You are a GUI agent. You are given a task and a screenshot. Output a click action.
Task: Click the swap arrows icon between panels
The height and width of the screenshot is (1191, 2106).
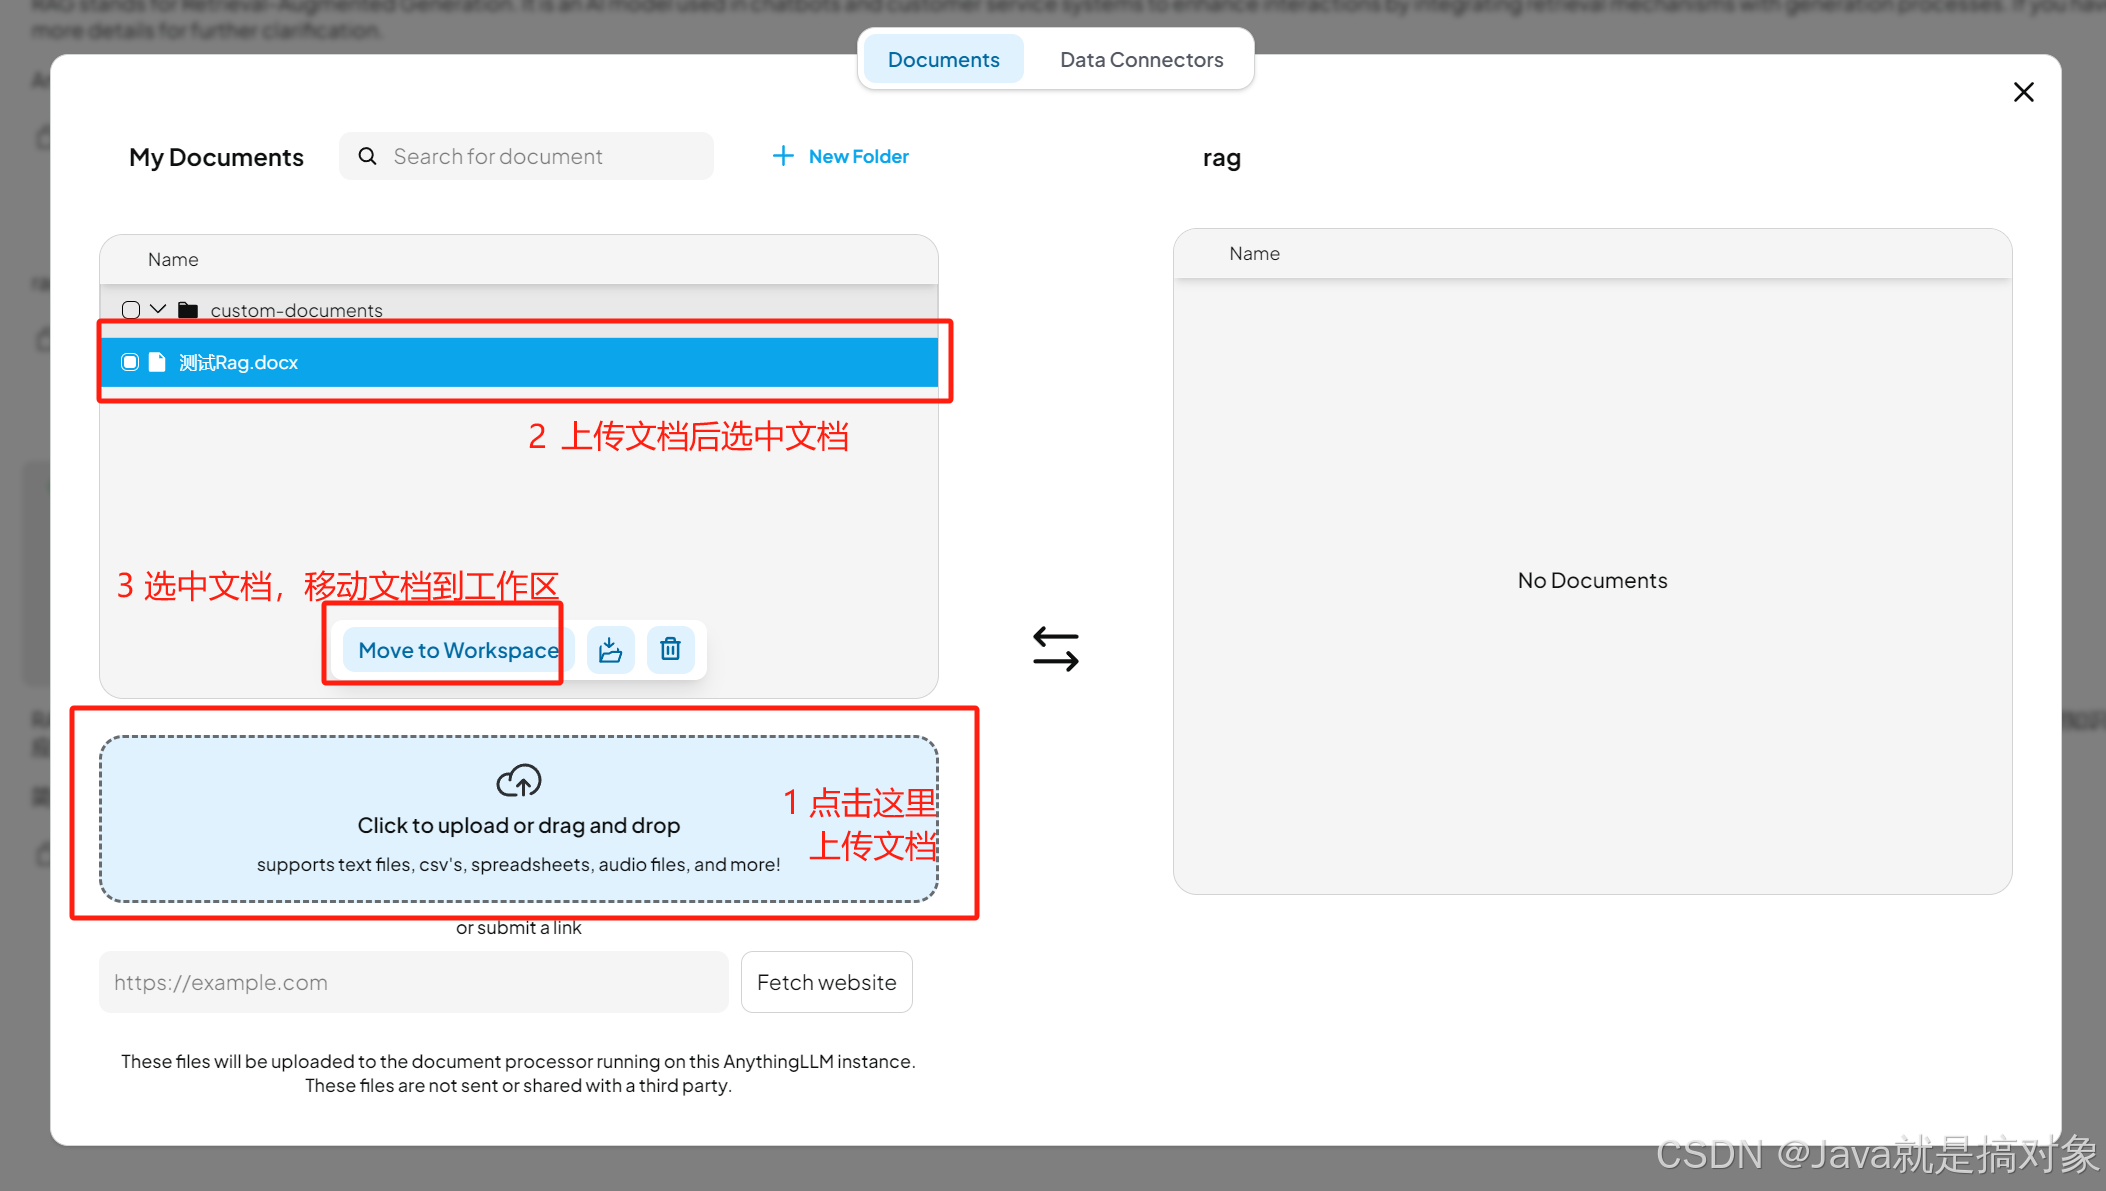pos(1056,649)
